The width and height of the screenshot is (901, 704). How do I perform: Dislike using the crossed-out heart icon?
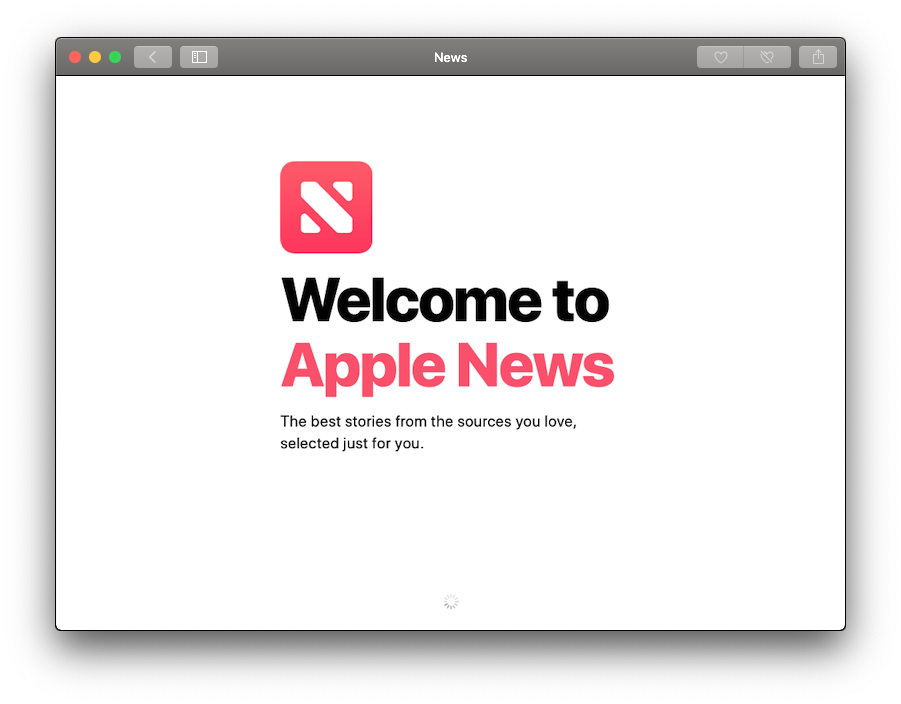coord(767,57)
